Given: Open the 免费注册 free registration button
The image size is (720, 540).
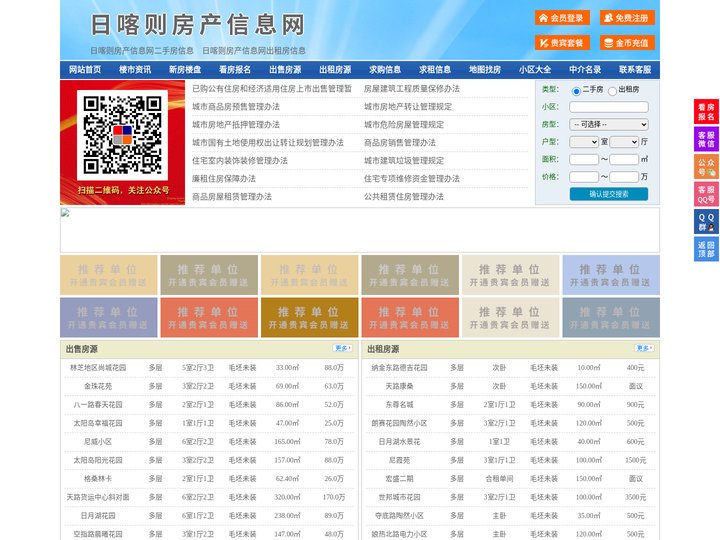Looking at the screenshot, I should click(627, 18).
